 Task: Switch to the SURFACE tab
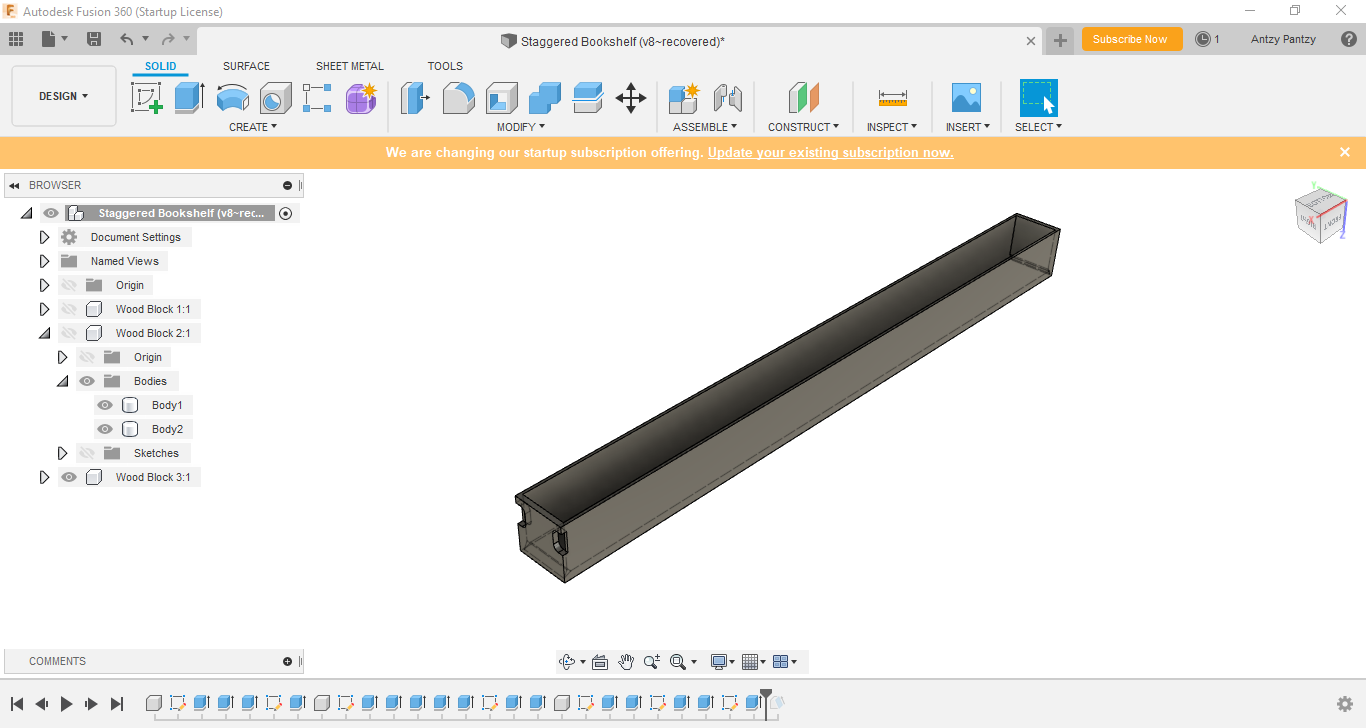coord(246,66)
